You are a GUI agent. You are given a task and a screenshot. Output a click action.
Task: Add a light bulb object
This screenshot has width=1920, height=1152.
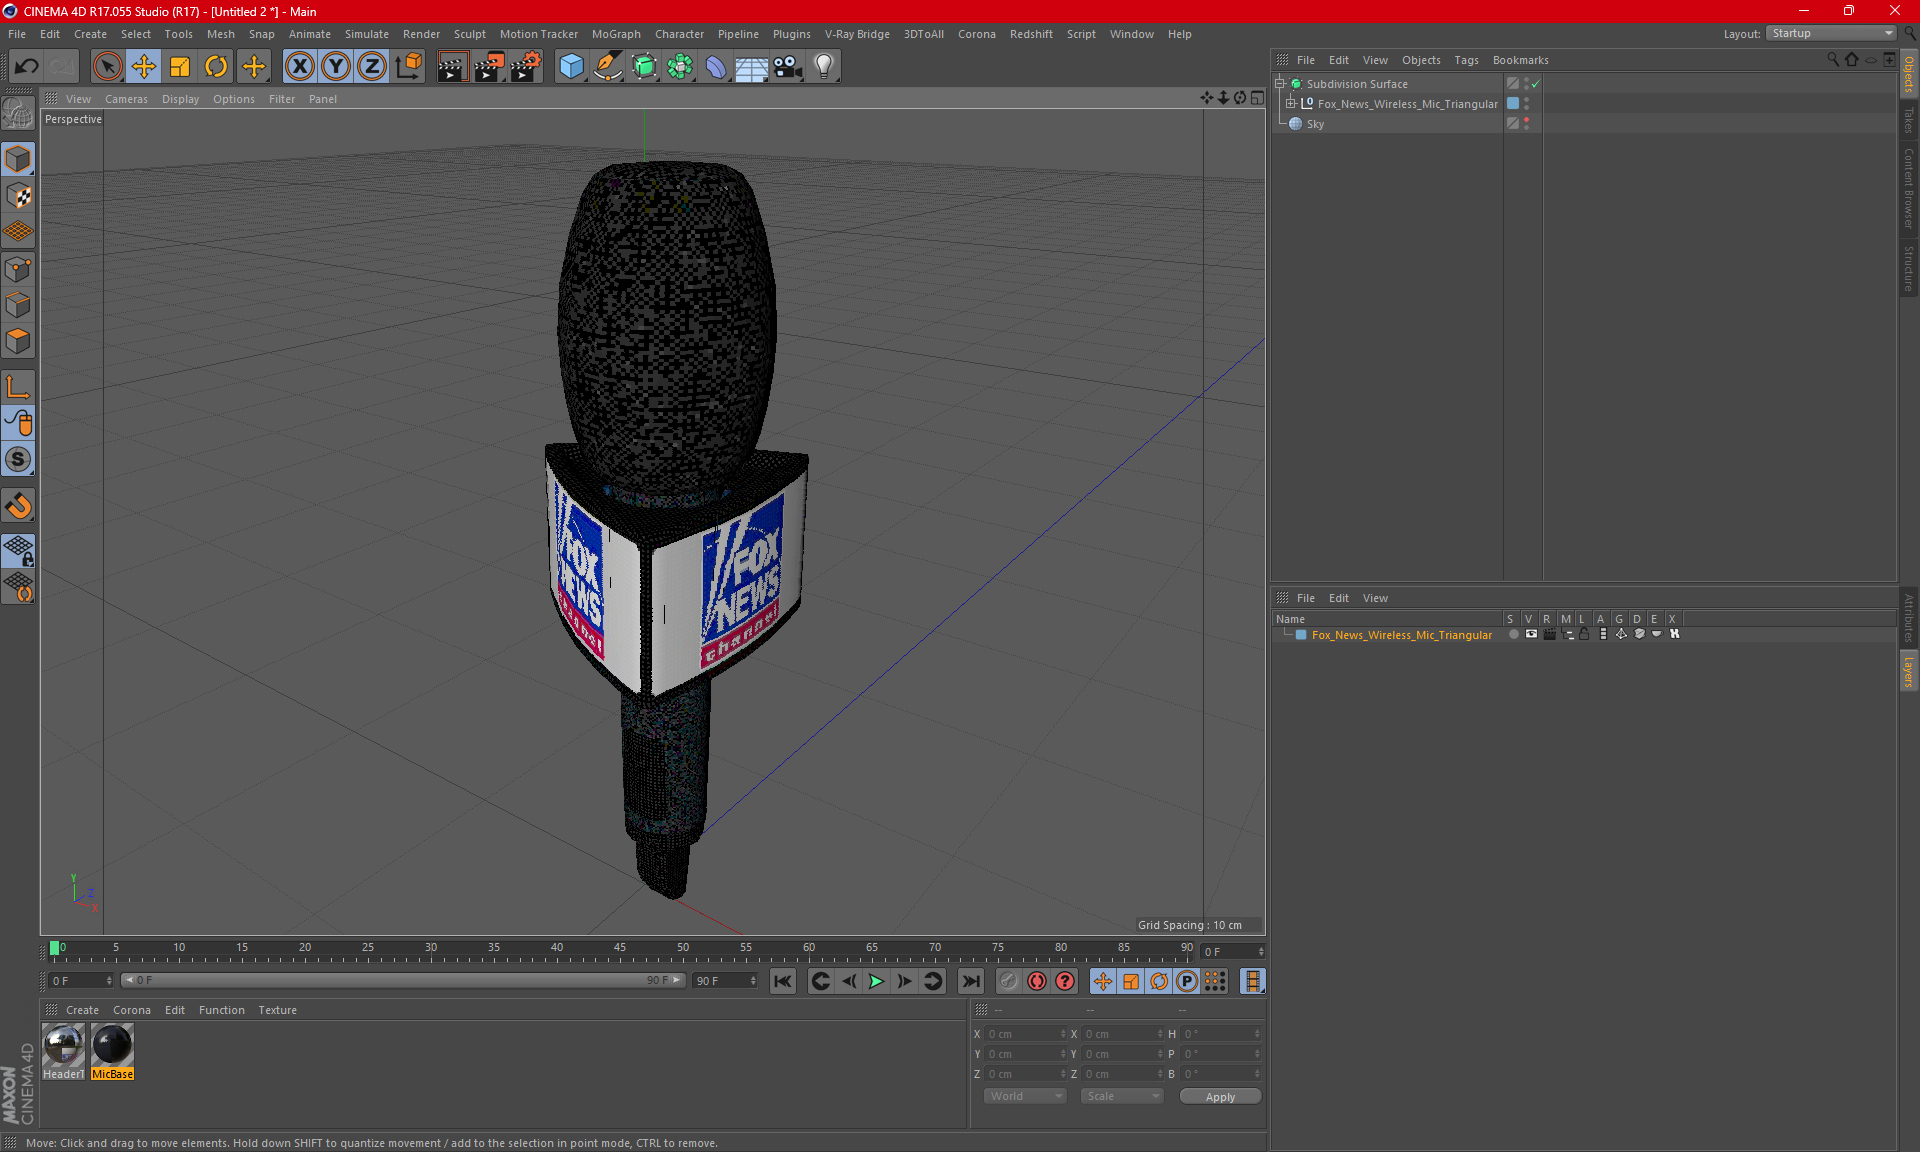(x=824, y=66)
